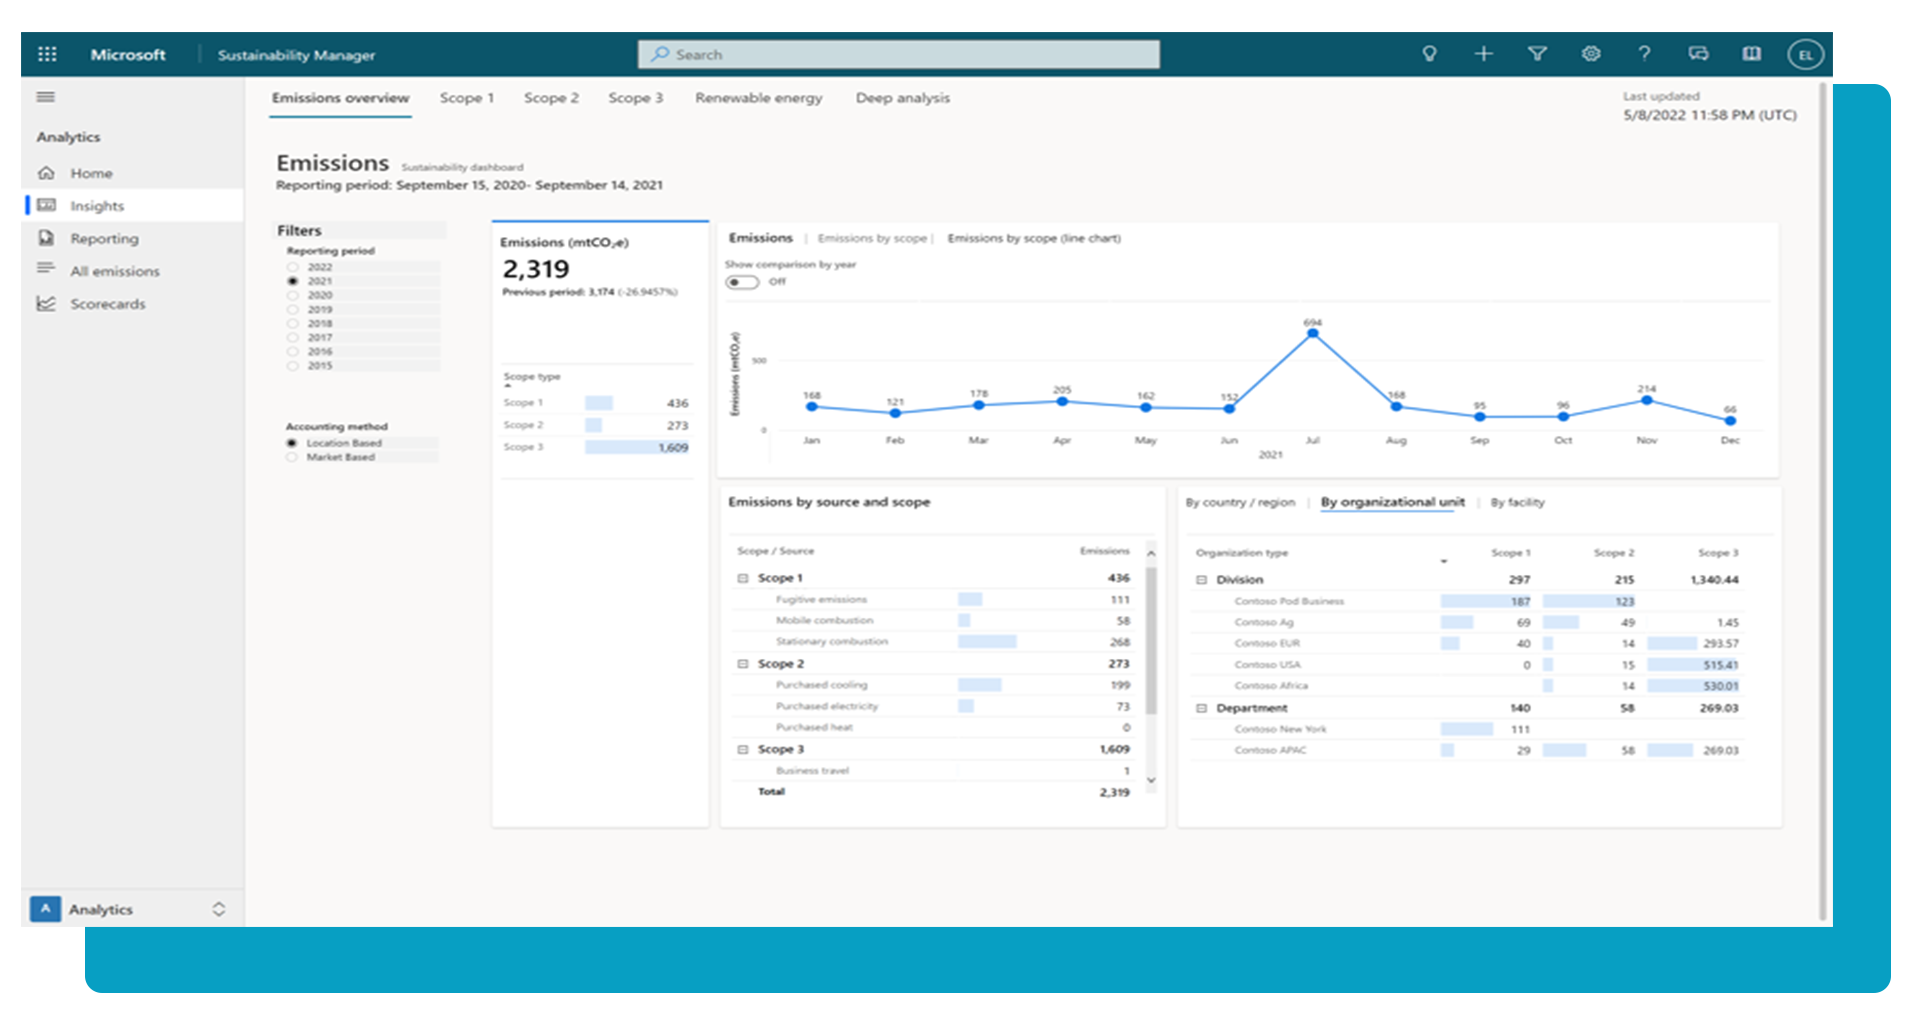Open Scorecards in the sidebar
This screenshot has height=1032, width=1905.
point(107,304)
